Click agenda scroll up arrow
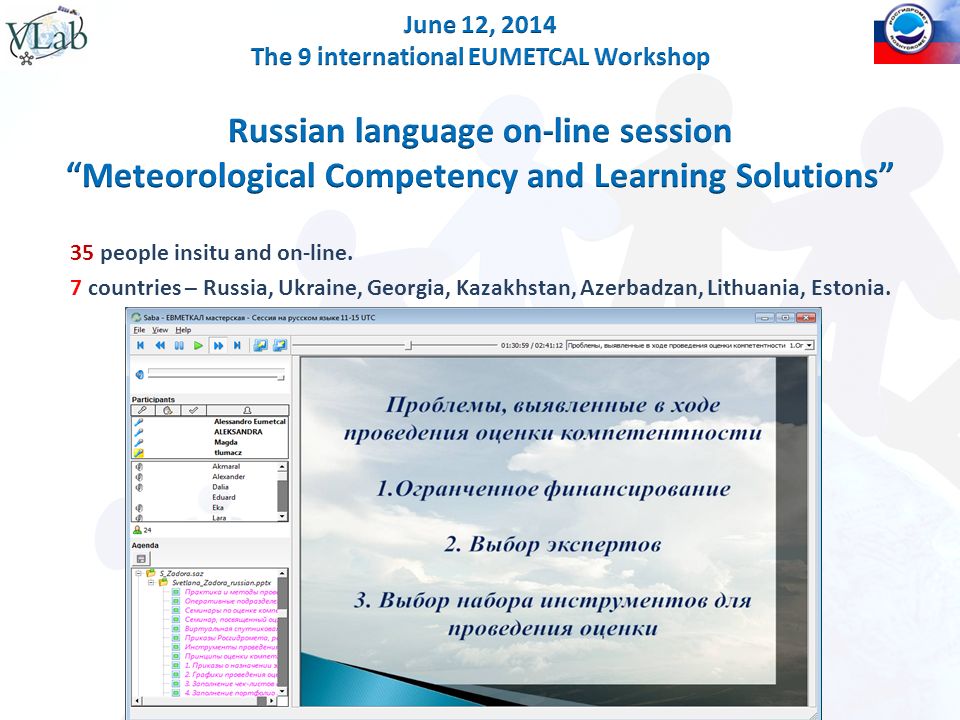This screenshot has height=720, width=960. 282,573
